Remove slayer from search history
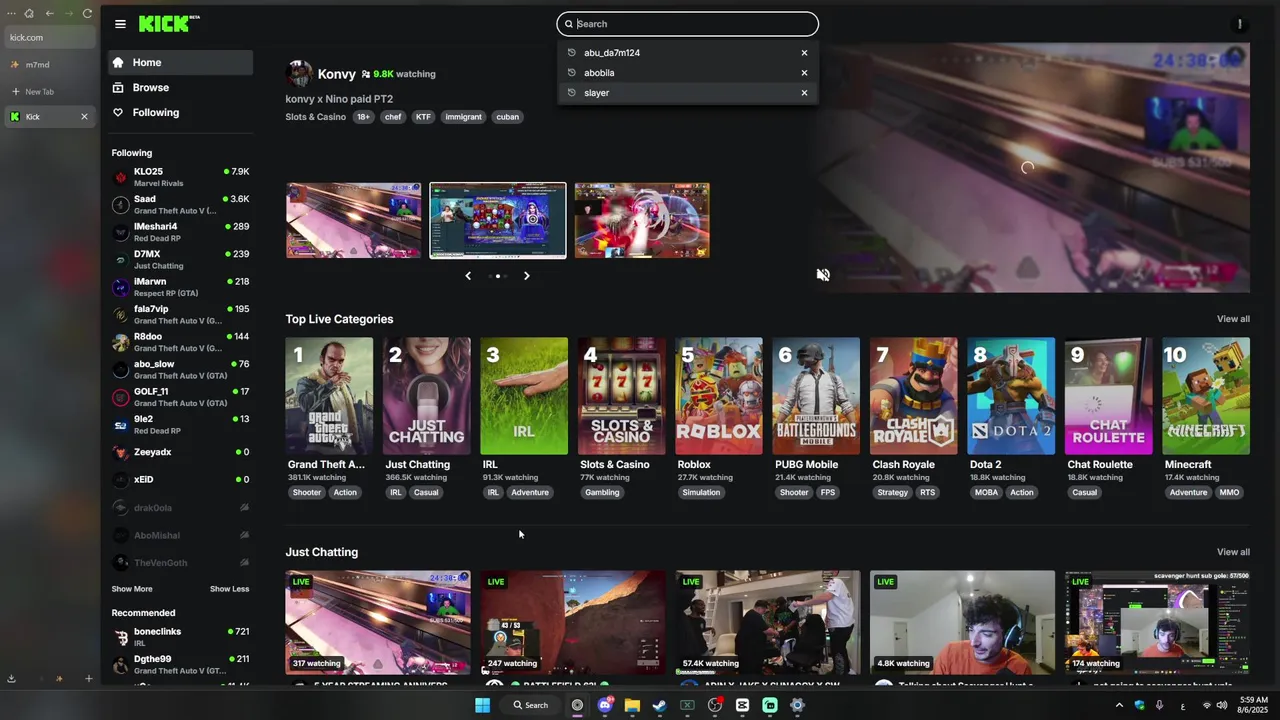 point(804,93)
